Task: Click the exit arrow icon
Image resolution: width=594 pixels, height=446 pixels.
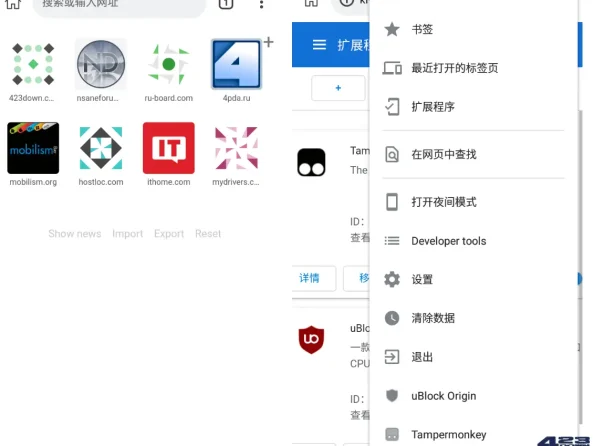Action: click(x=392, y=357)
